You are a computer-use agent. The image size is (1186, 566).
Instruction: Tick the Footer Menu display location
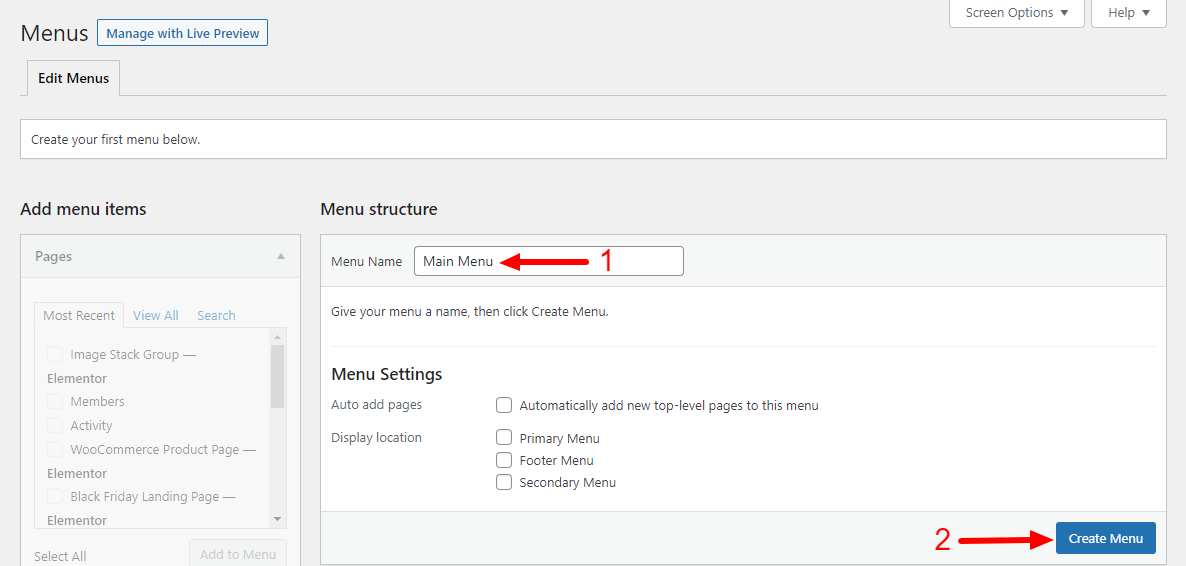504,460
